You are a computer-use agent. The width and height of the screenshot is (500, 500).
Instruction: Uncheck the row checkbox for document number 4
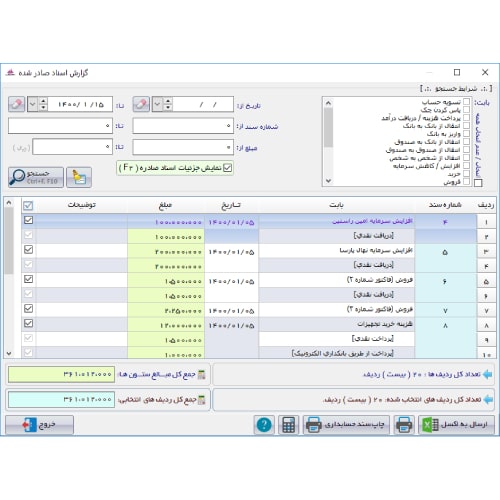29,220
